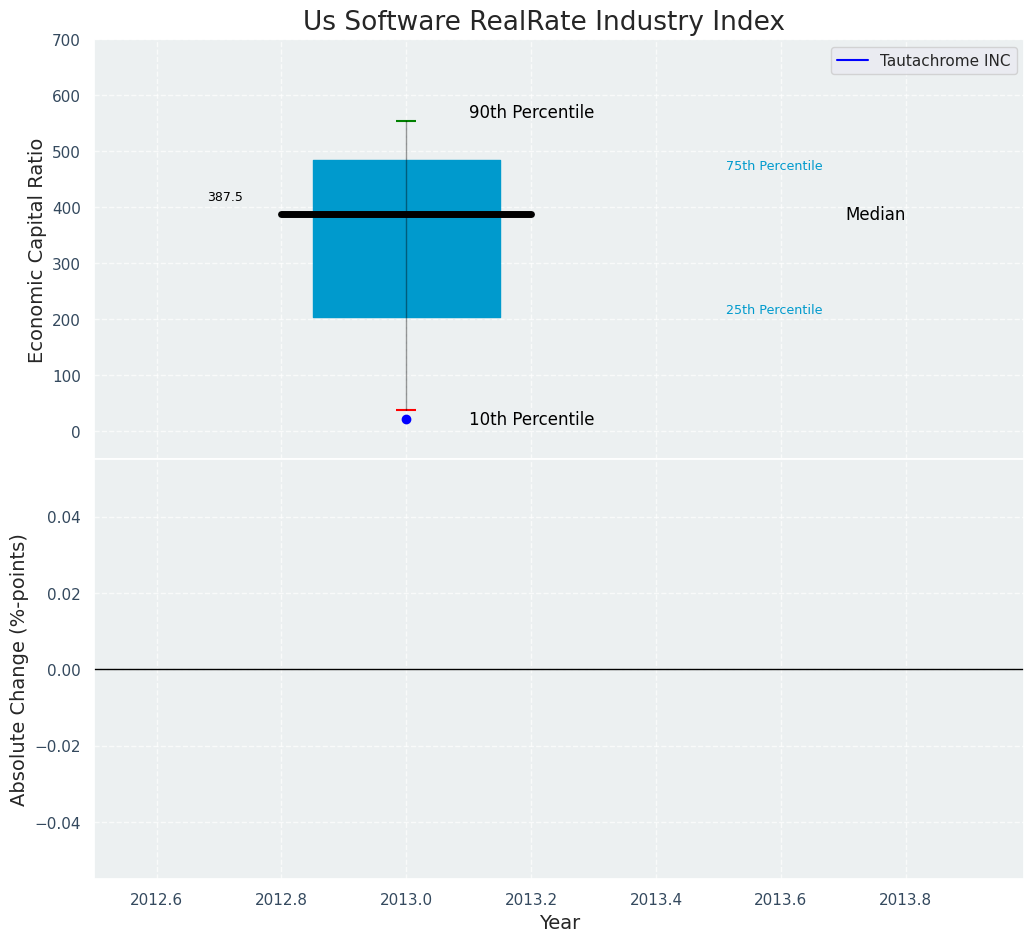
Task: Select the 90th Percentile annotation text
Action: (x=531, y=113)
